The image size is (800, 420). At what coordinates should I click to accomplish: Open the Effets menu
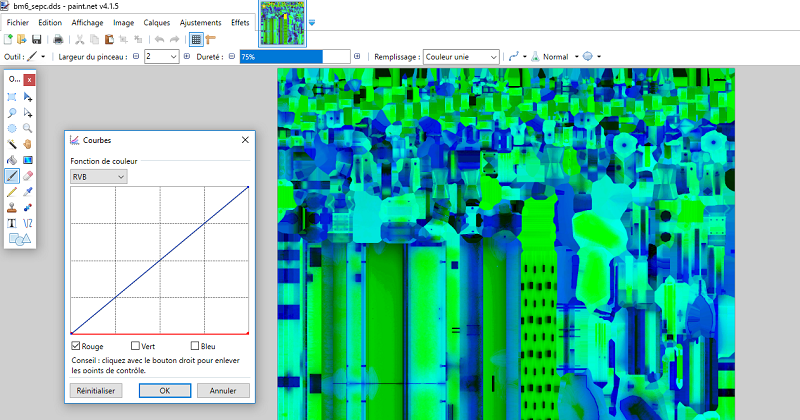point(240,22)
